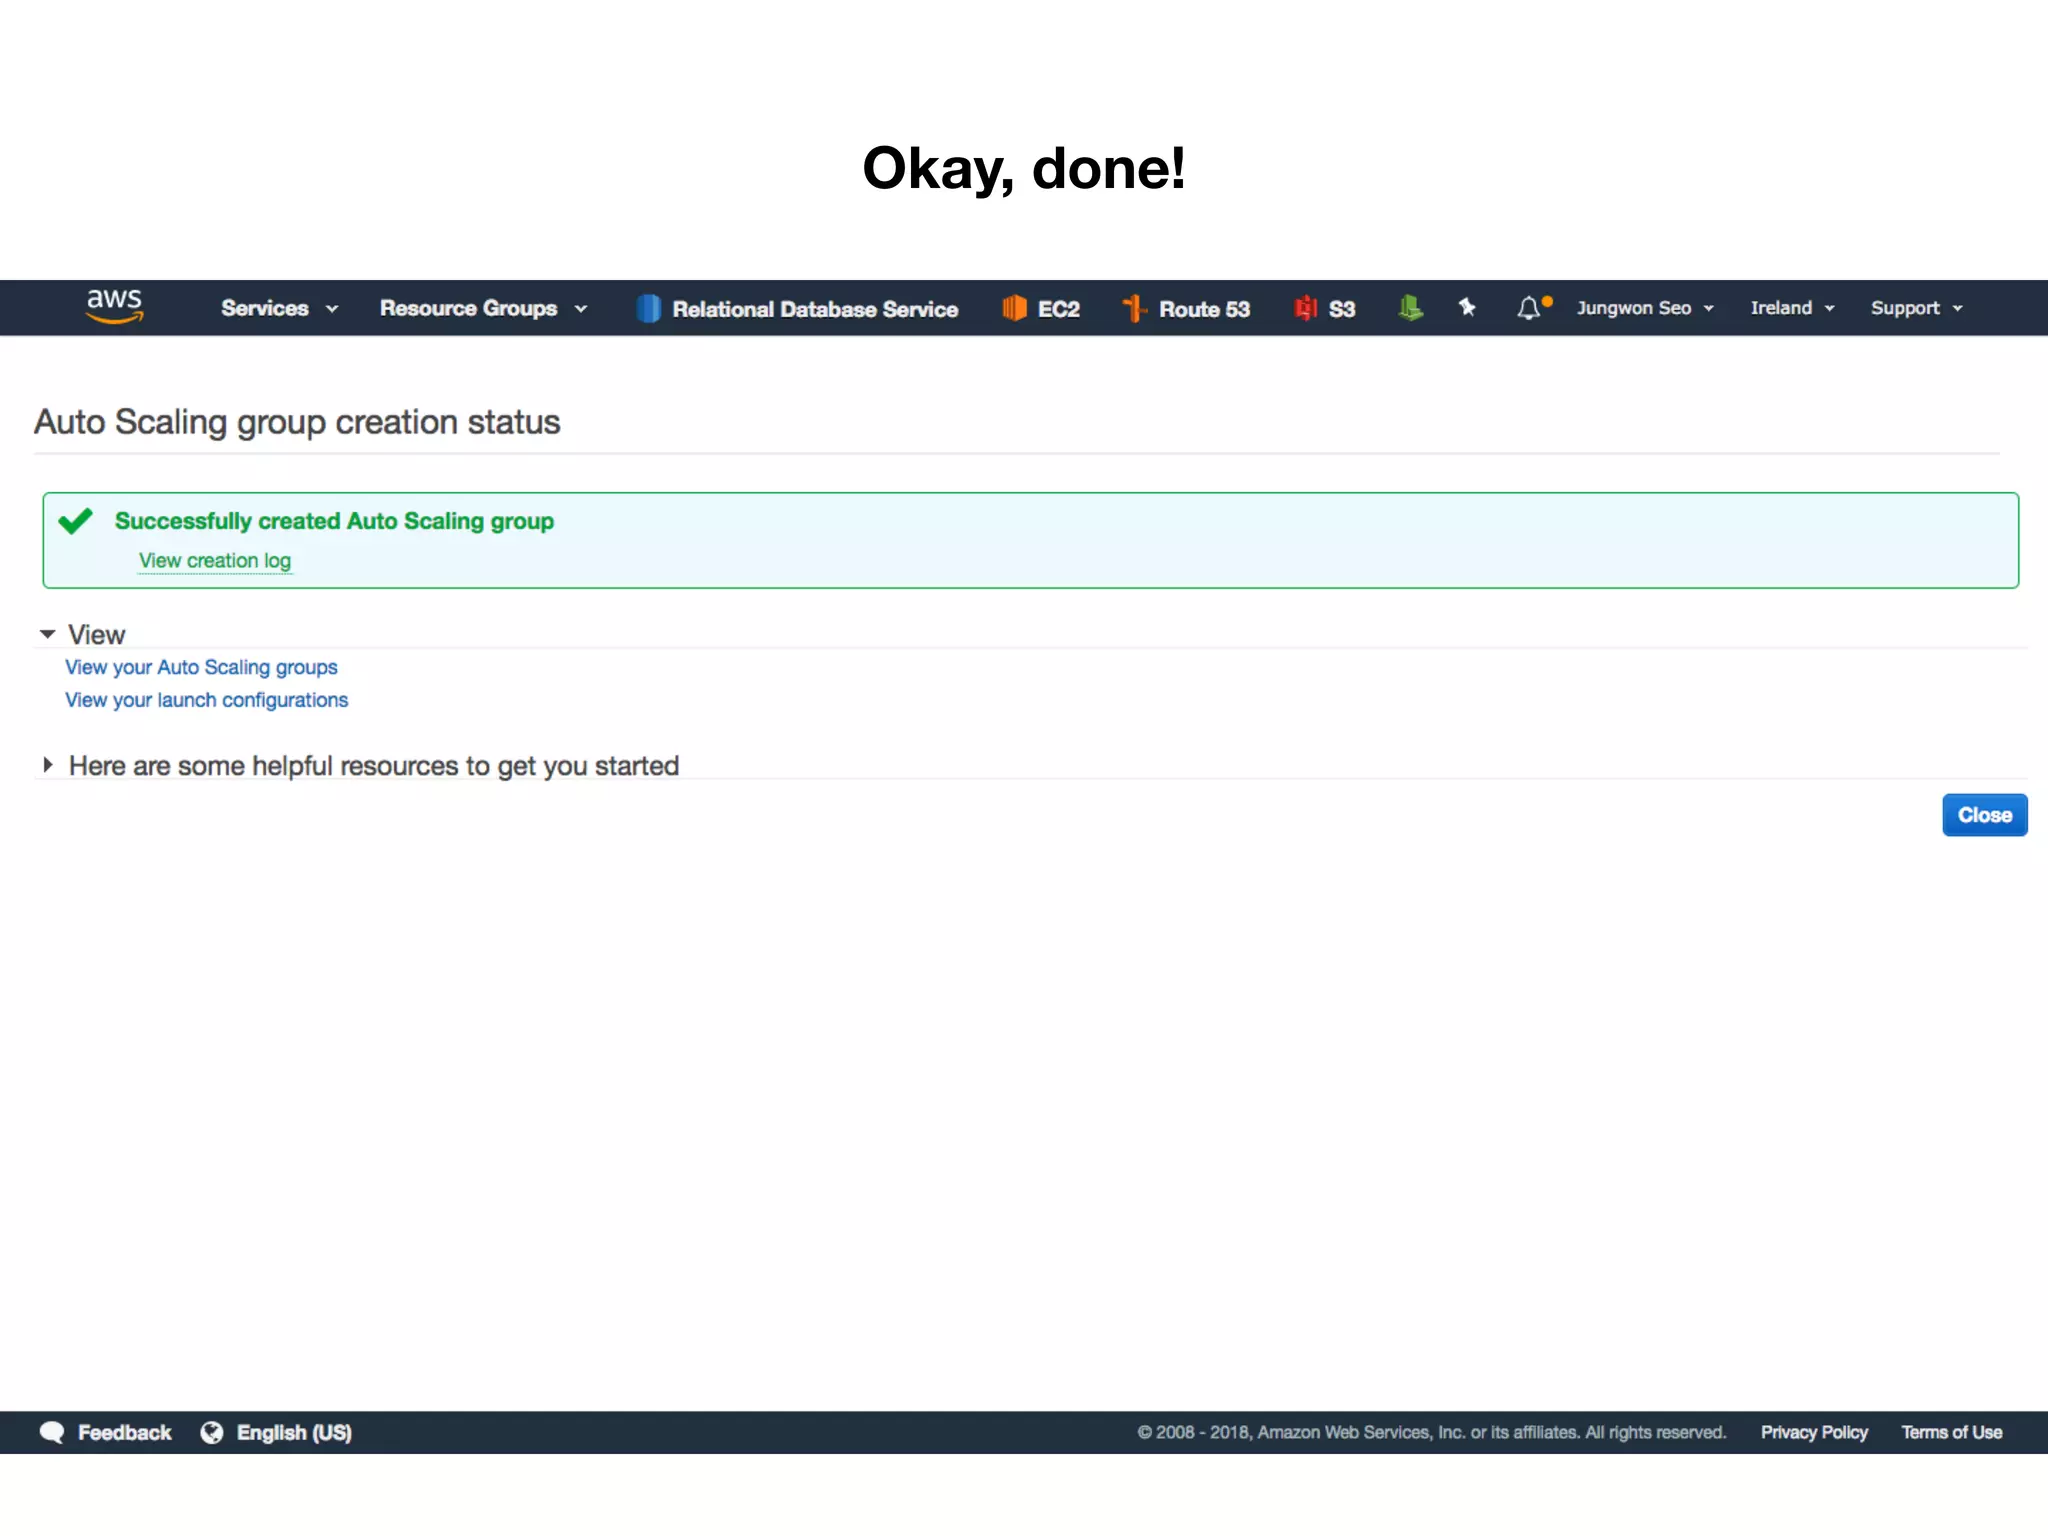This screenshot has width=2048, height=1536.
Task: Click the language globe icon
Action: (x=212, y=1432)
